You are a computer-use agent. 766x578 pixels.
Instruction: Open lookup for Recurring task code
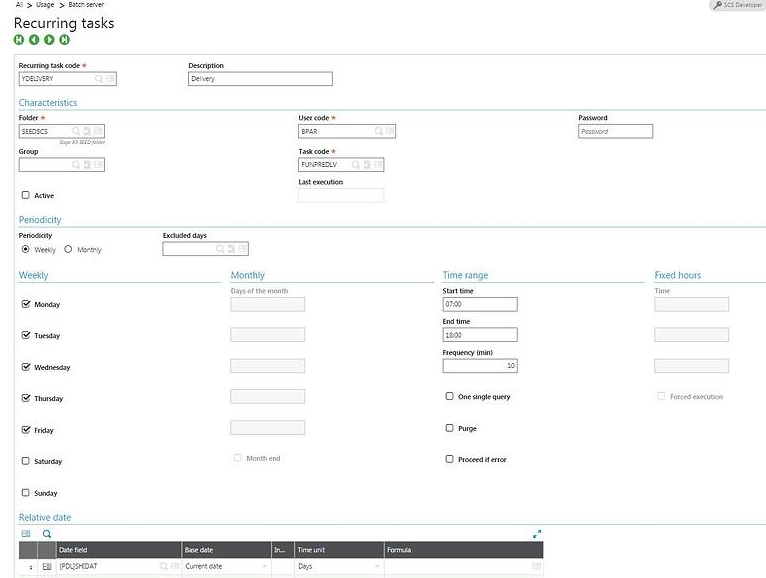tap(99, 78)
